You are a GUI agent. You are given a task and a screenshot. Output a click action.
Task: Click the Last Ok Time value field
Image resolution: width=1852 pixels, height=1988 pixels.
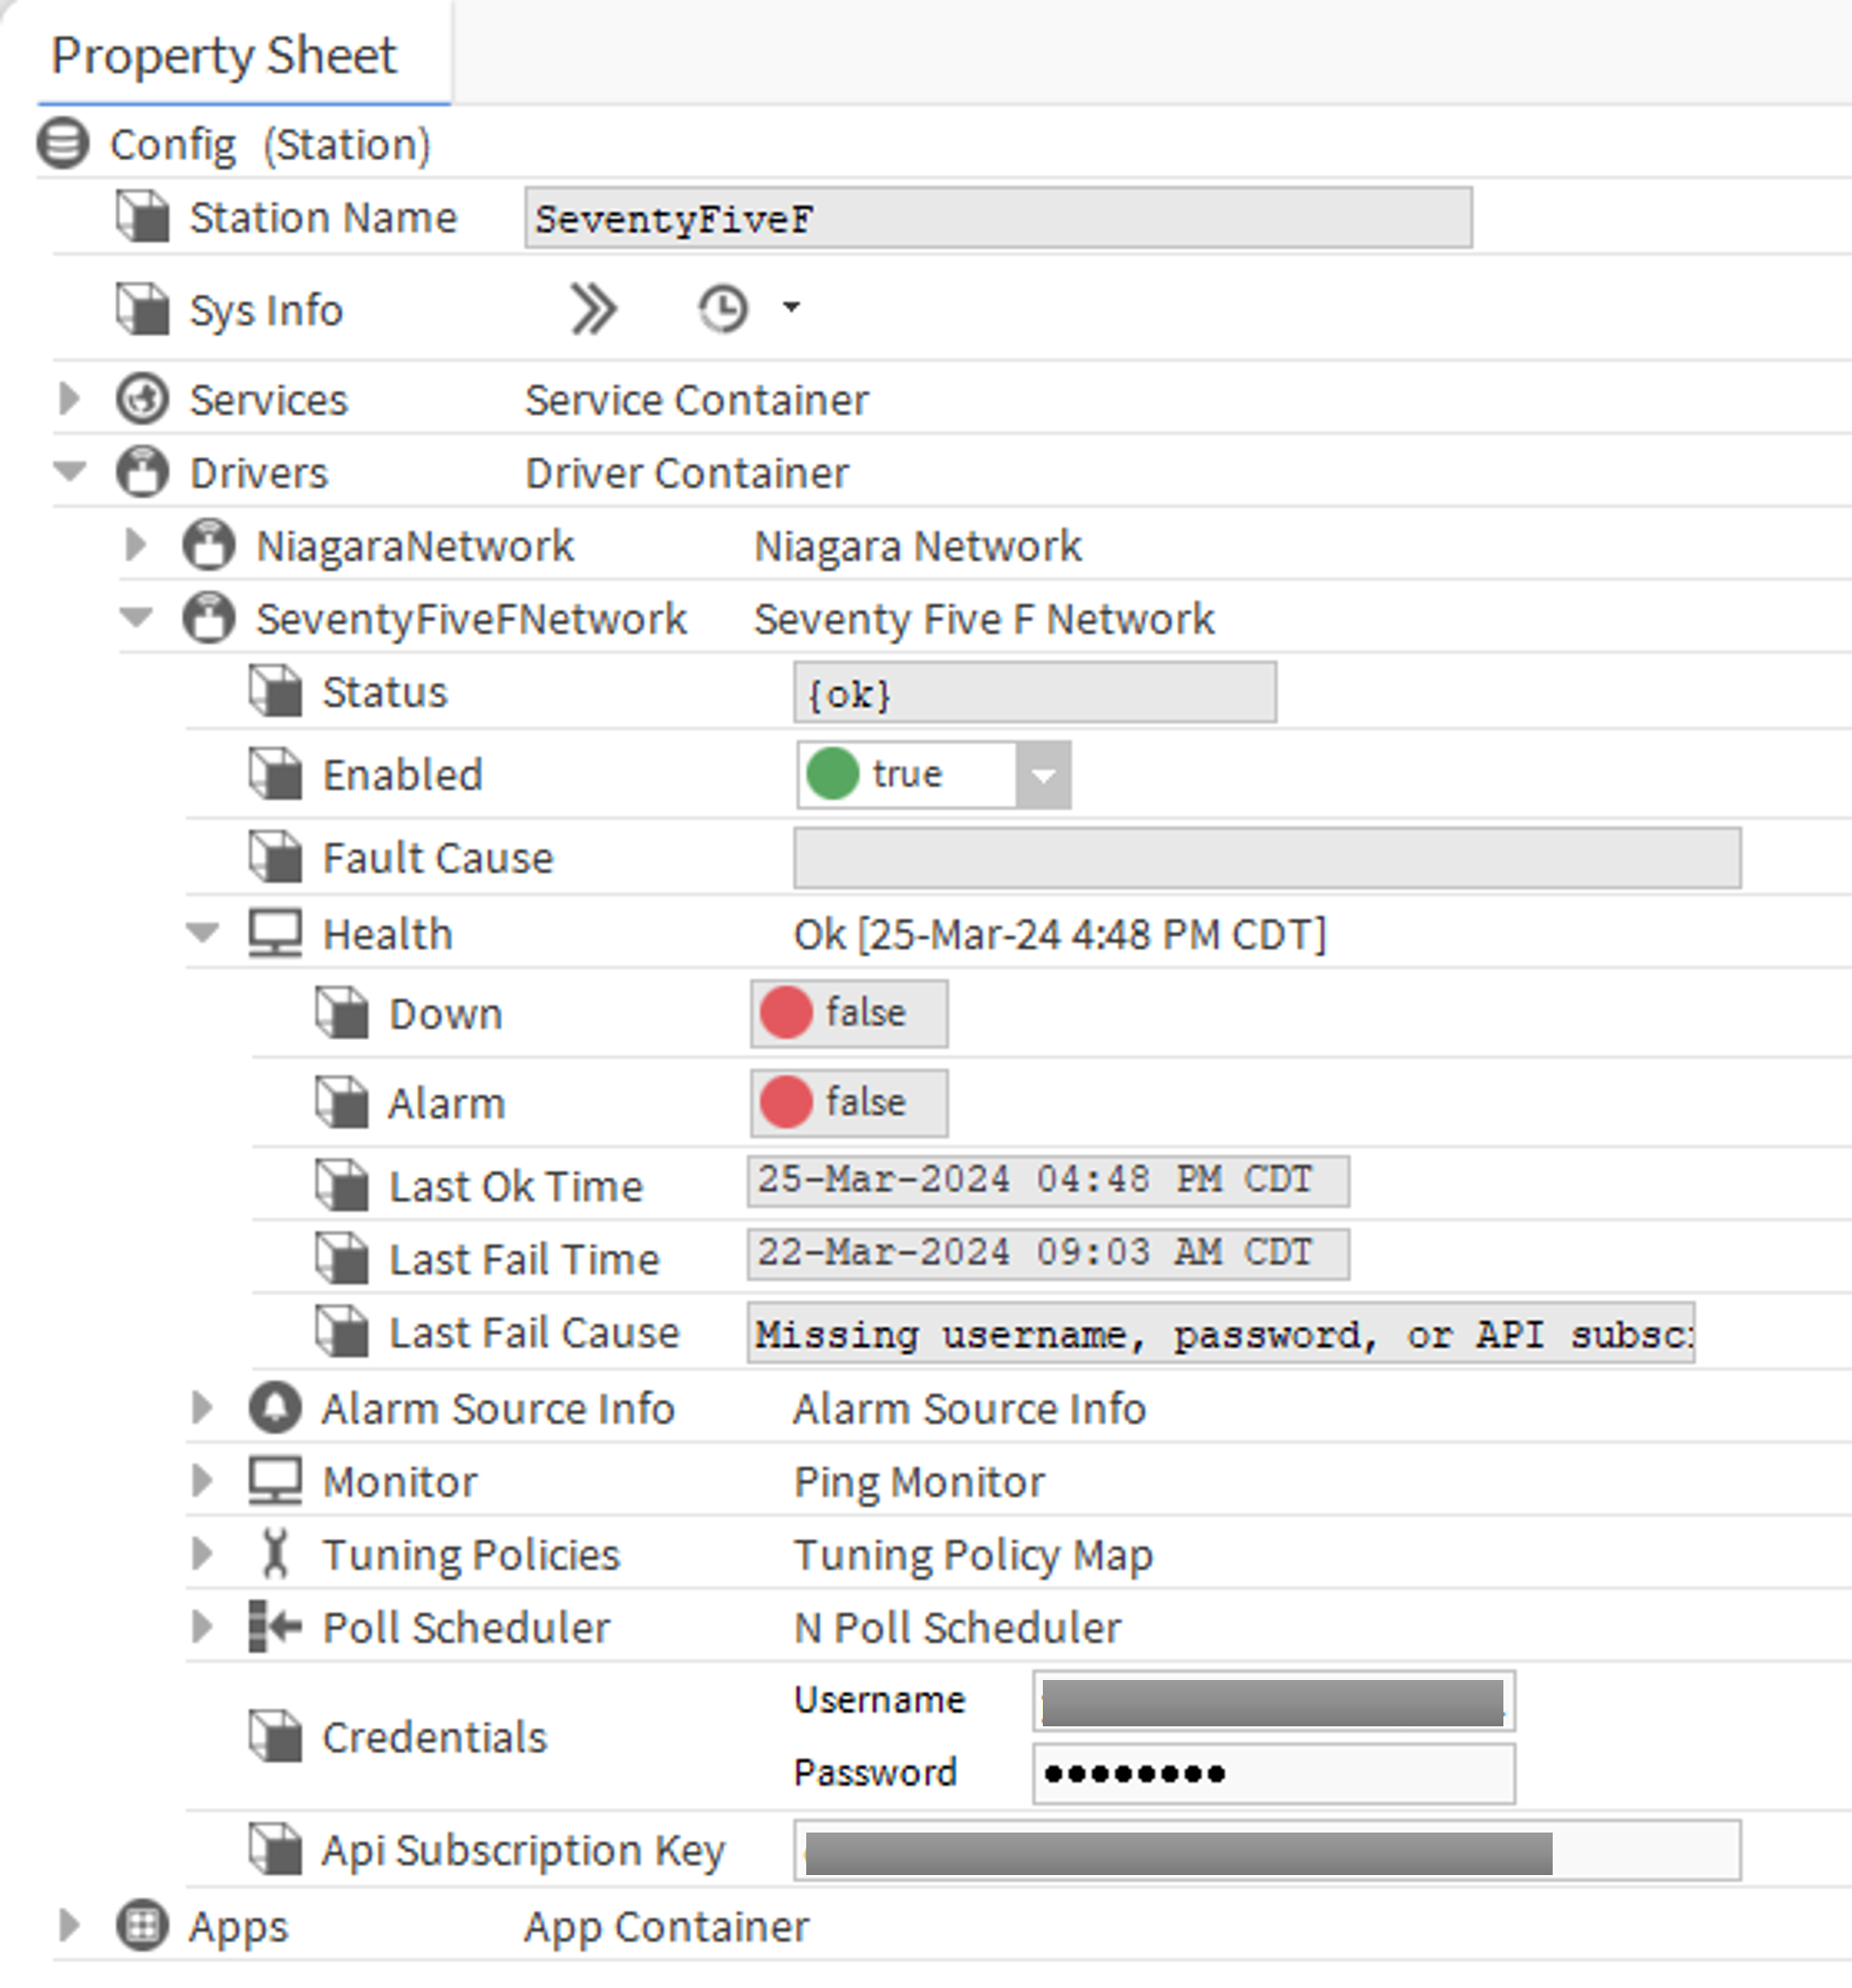(x=1048, y=1181)
